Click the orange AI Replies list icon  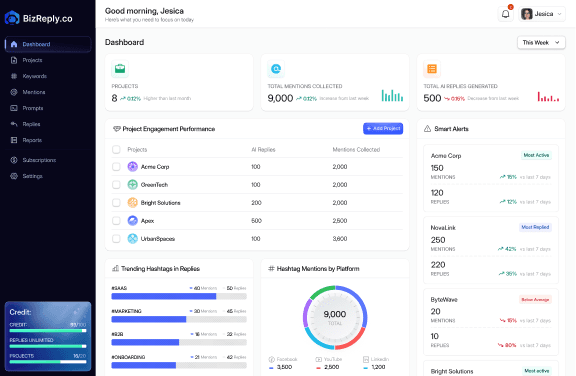click(x=432, y=69)
